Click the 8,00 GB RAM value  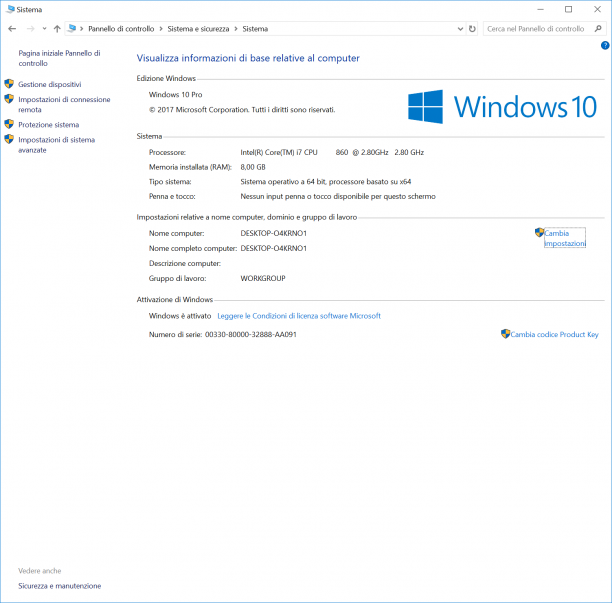click(x=253, y=167)
